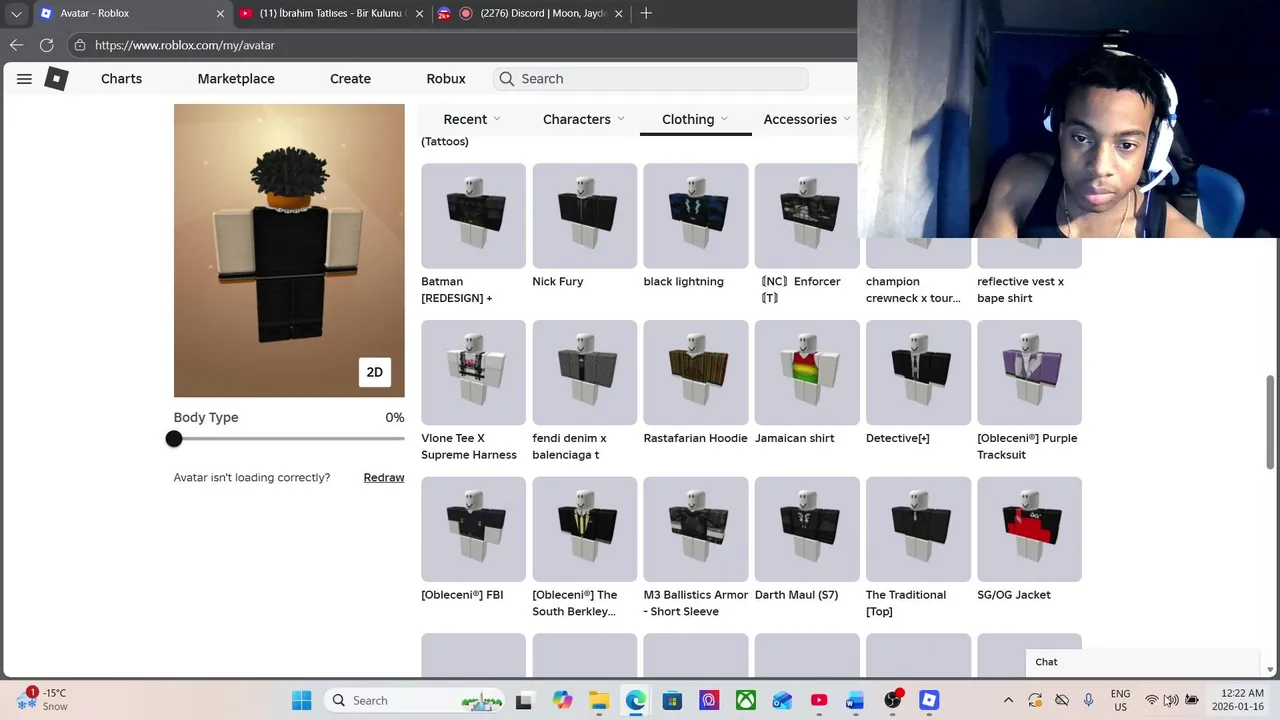Select The South Berkley shirt thumbnail

(x=584, y=529)
